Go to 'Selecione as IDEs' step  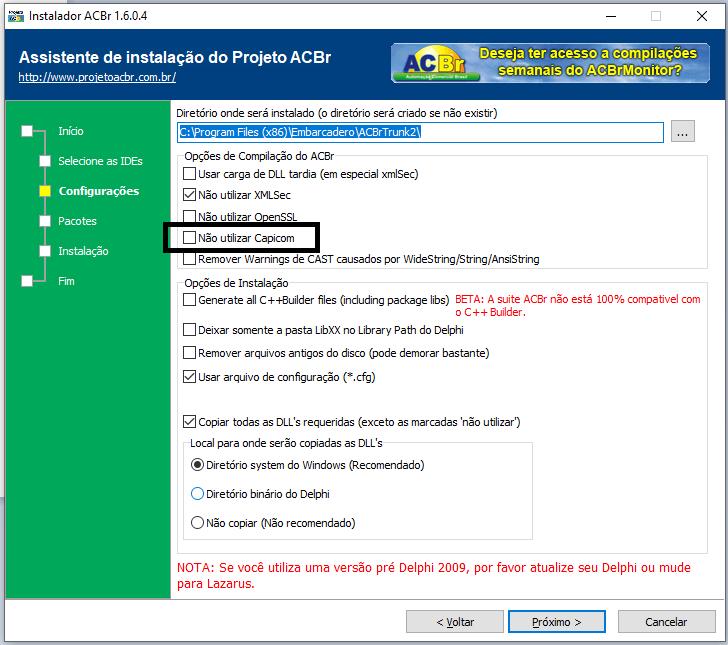click(x=100, y=161)
